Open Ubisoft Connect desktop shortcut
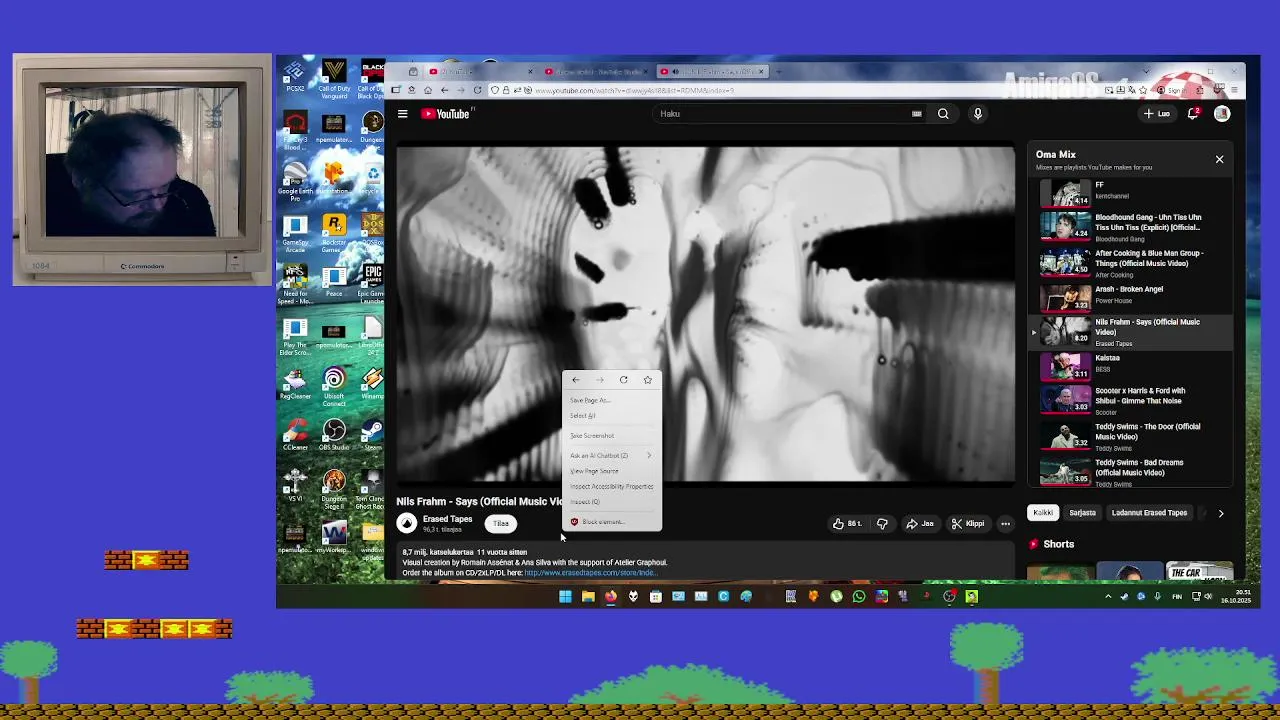Screen dimensions: 1280x720 (x=334, y=385)
